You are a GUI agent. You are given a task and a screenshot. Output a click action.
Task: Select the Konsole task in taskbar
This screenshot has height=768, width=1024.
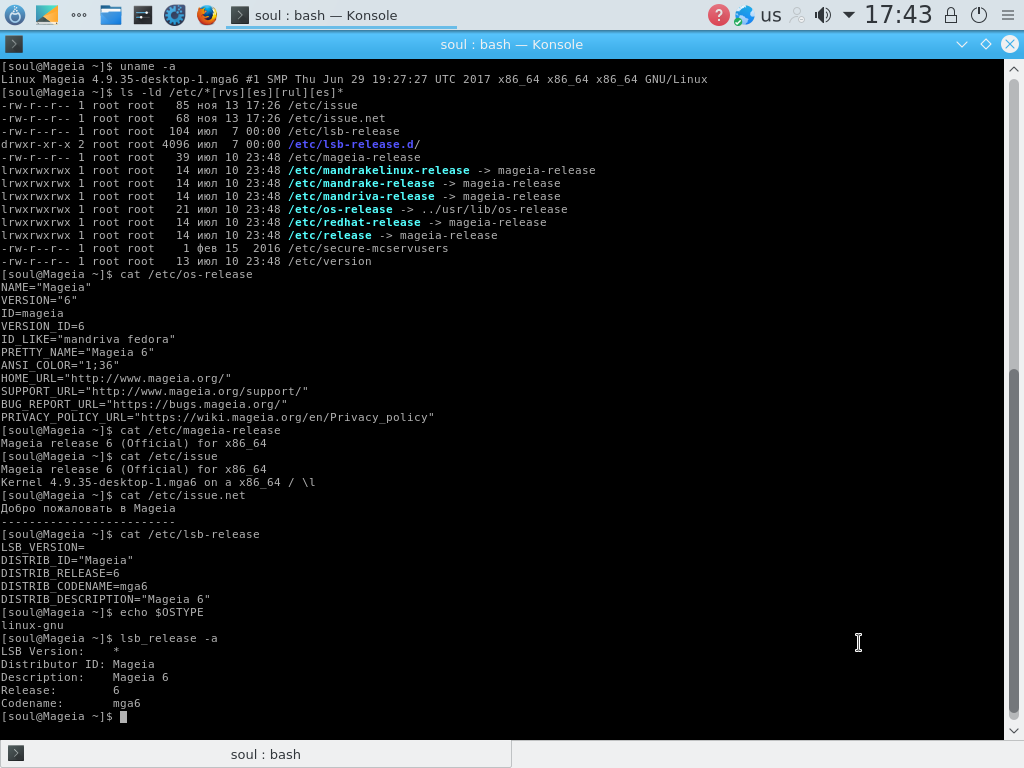tap(341, 15)
